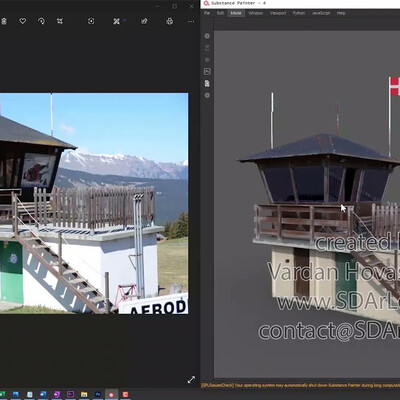Click the GPU issues check warning in status bar
Image resolution: width=400 pixels, height=400 pixels.
(x=300, y=385)
